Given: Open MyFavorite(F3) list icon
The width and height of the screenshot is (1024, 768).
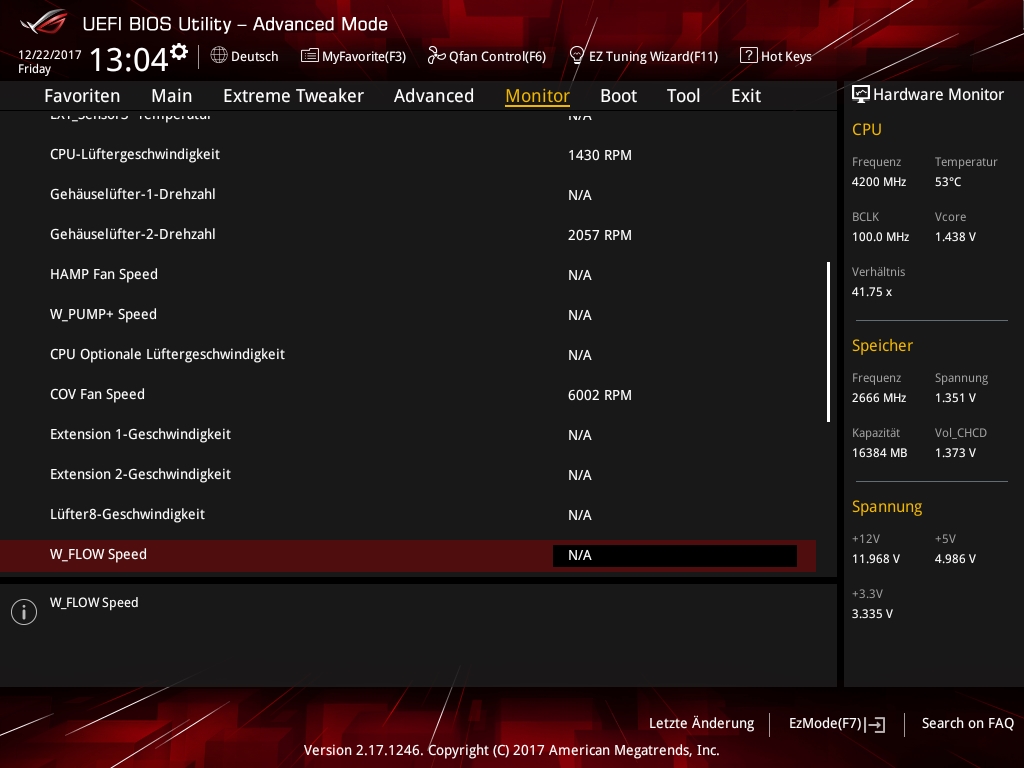Looking at the screenshot, I should (x=310, y=56).
